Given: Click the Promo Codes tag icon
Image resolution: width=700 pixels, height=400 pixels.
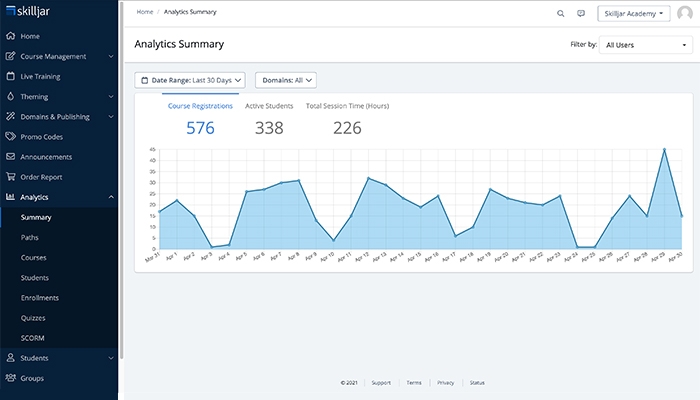Looking at the screenshot, I should point(11,137).
